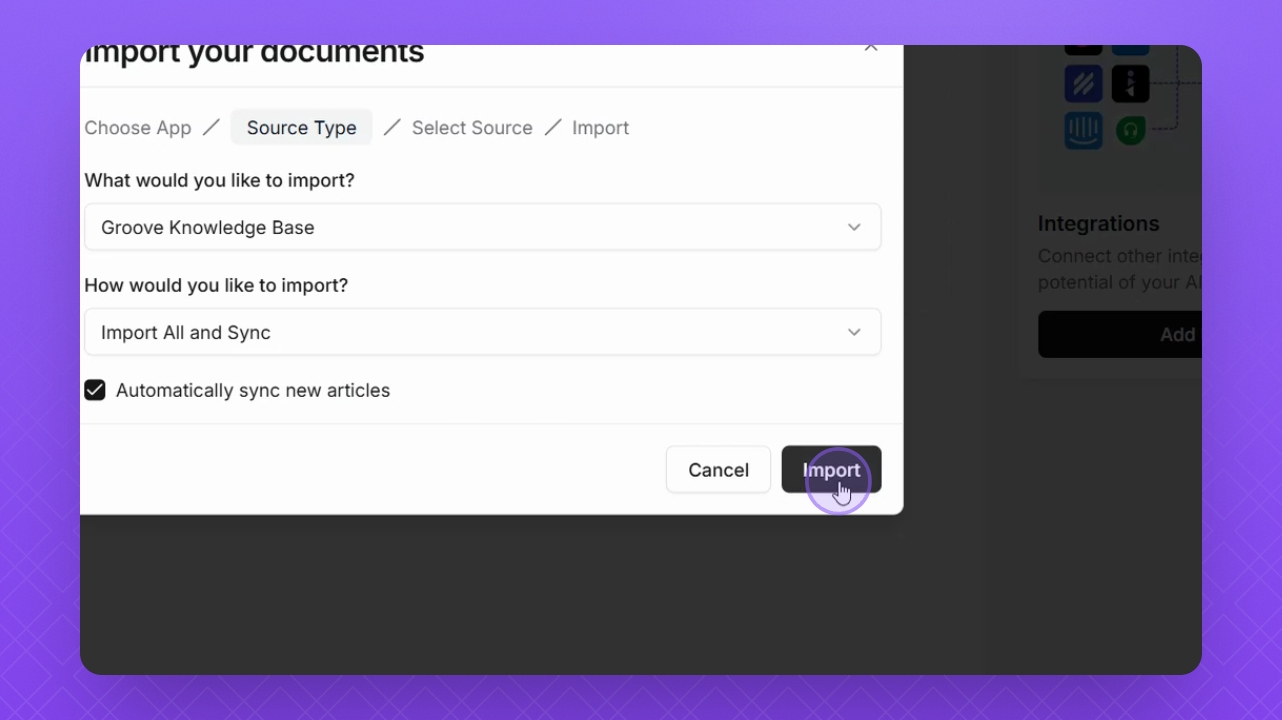The image size is (1282, 720).
Task: Open the Import step in the breadcrumb
Action: tap(600, 128)
